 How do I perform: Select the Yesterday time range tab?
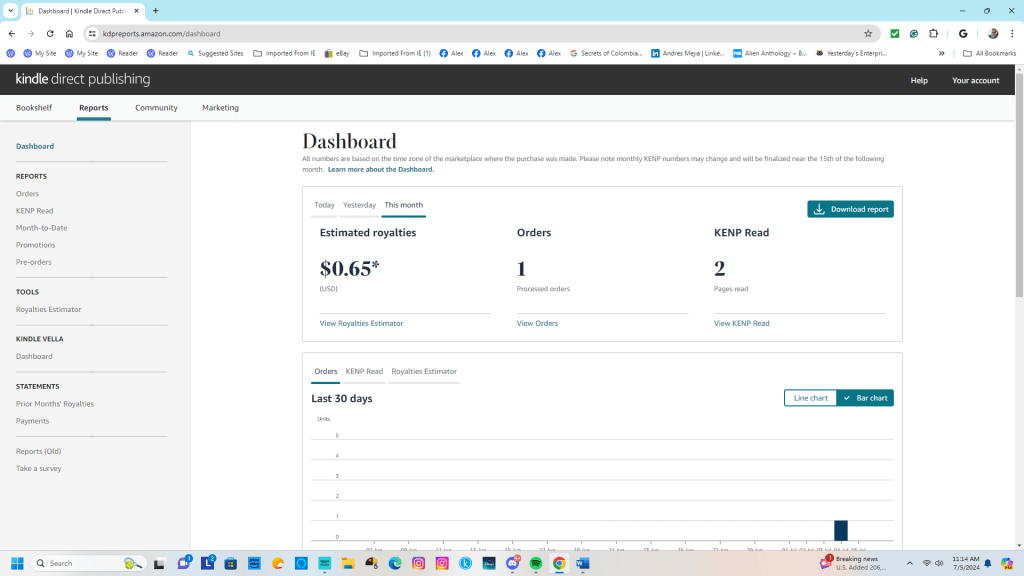pos(359,205)
